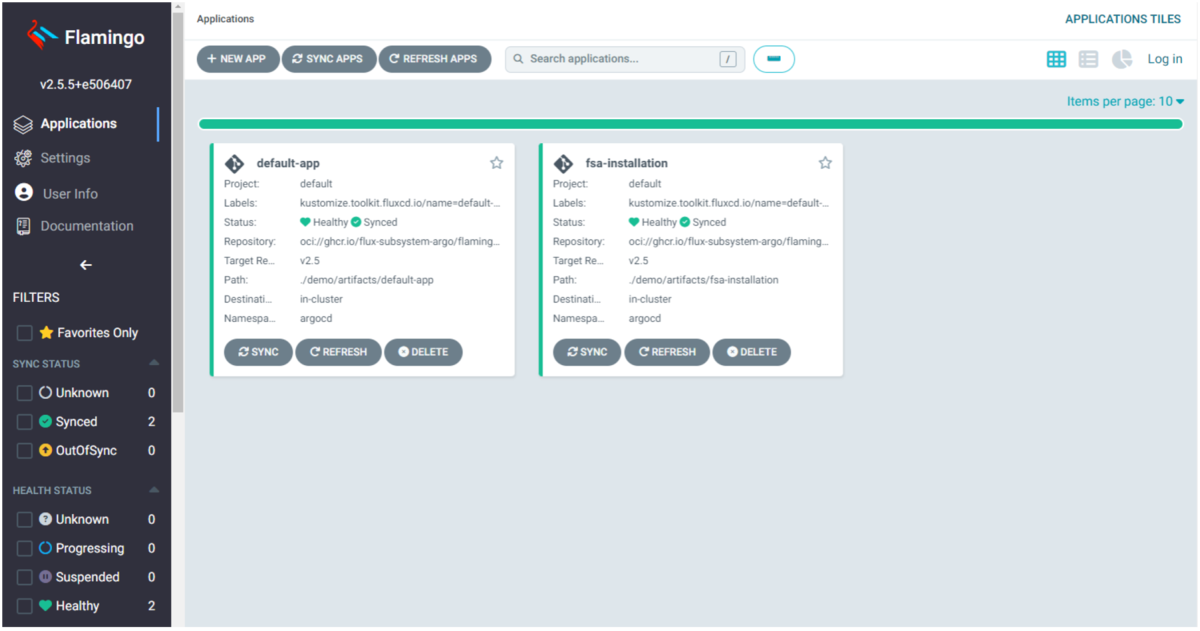Image resolution: width=1200 pixels, height=631 pixels.
Task: Open Applications in the sidebar
Action: tap(79, 124)
